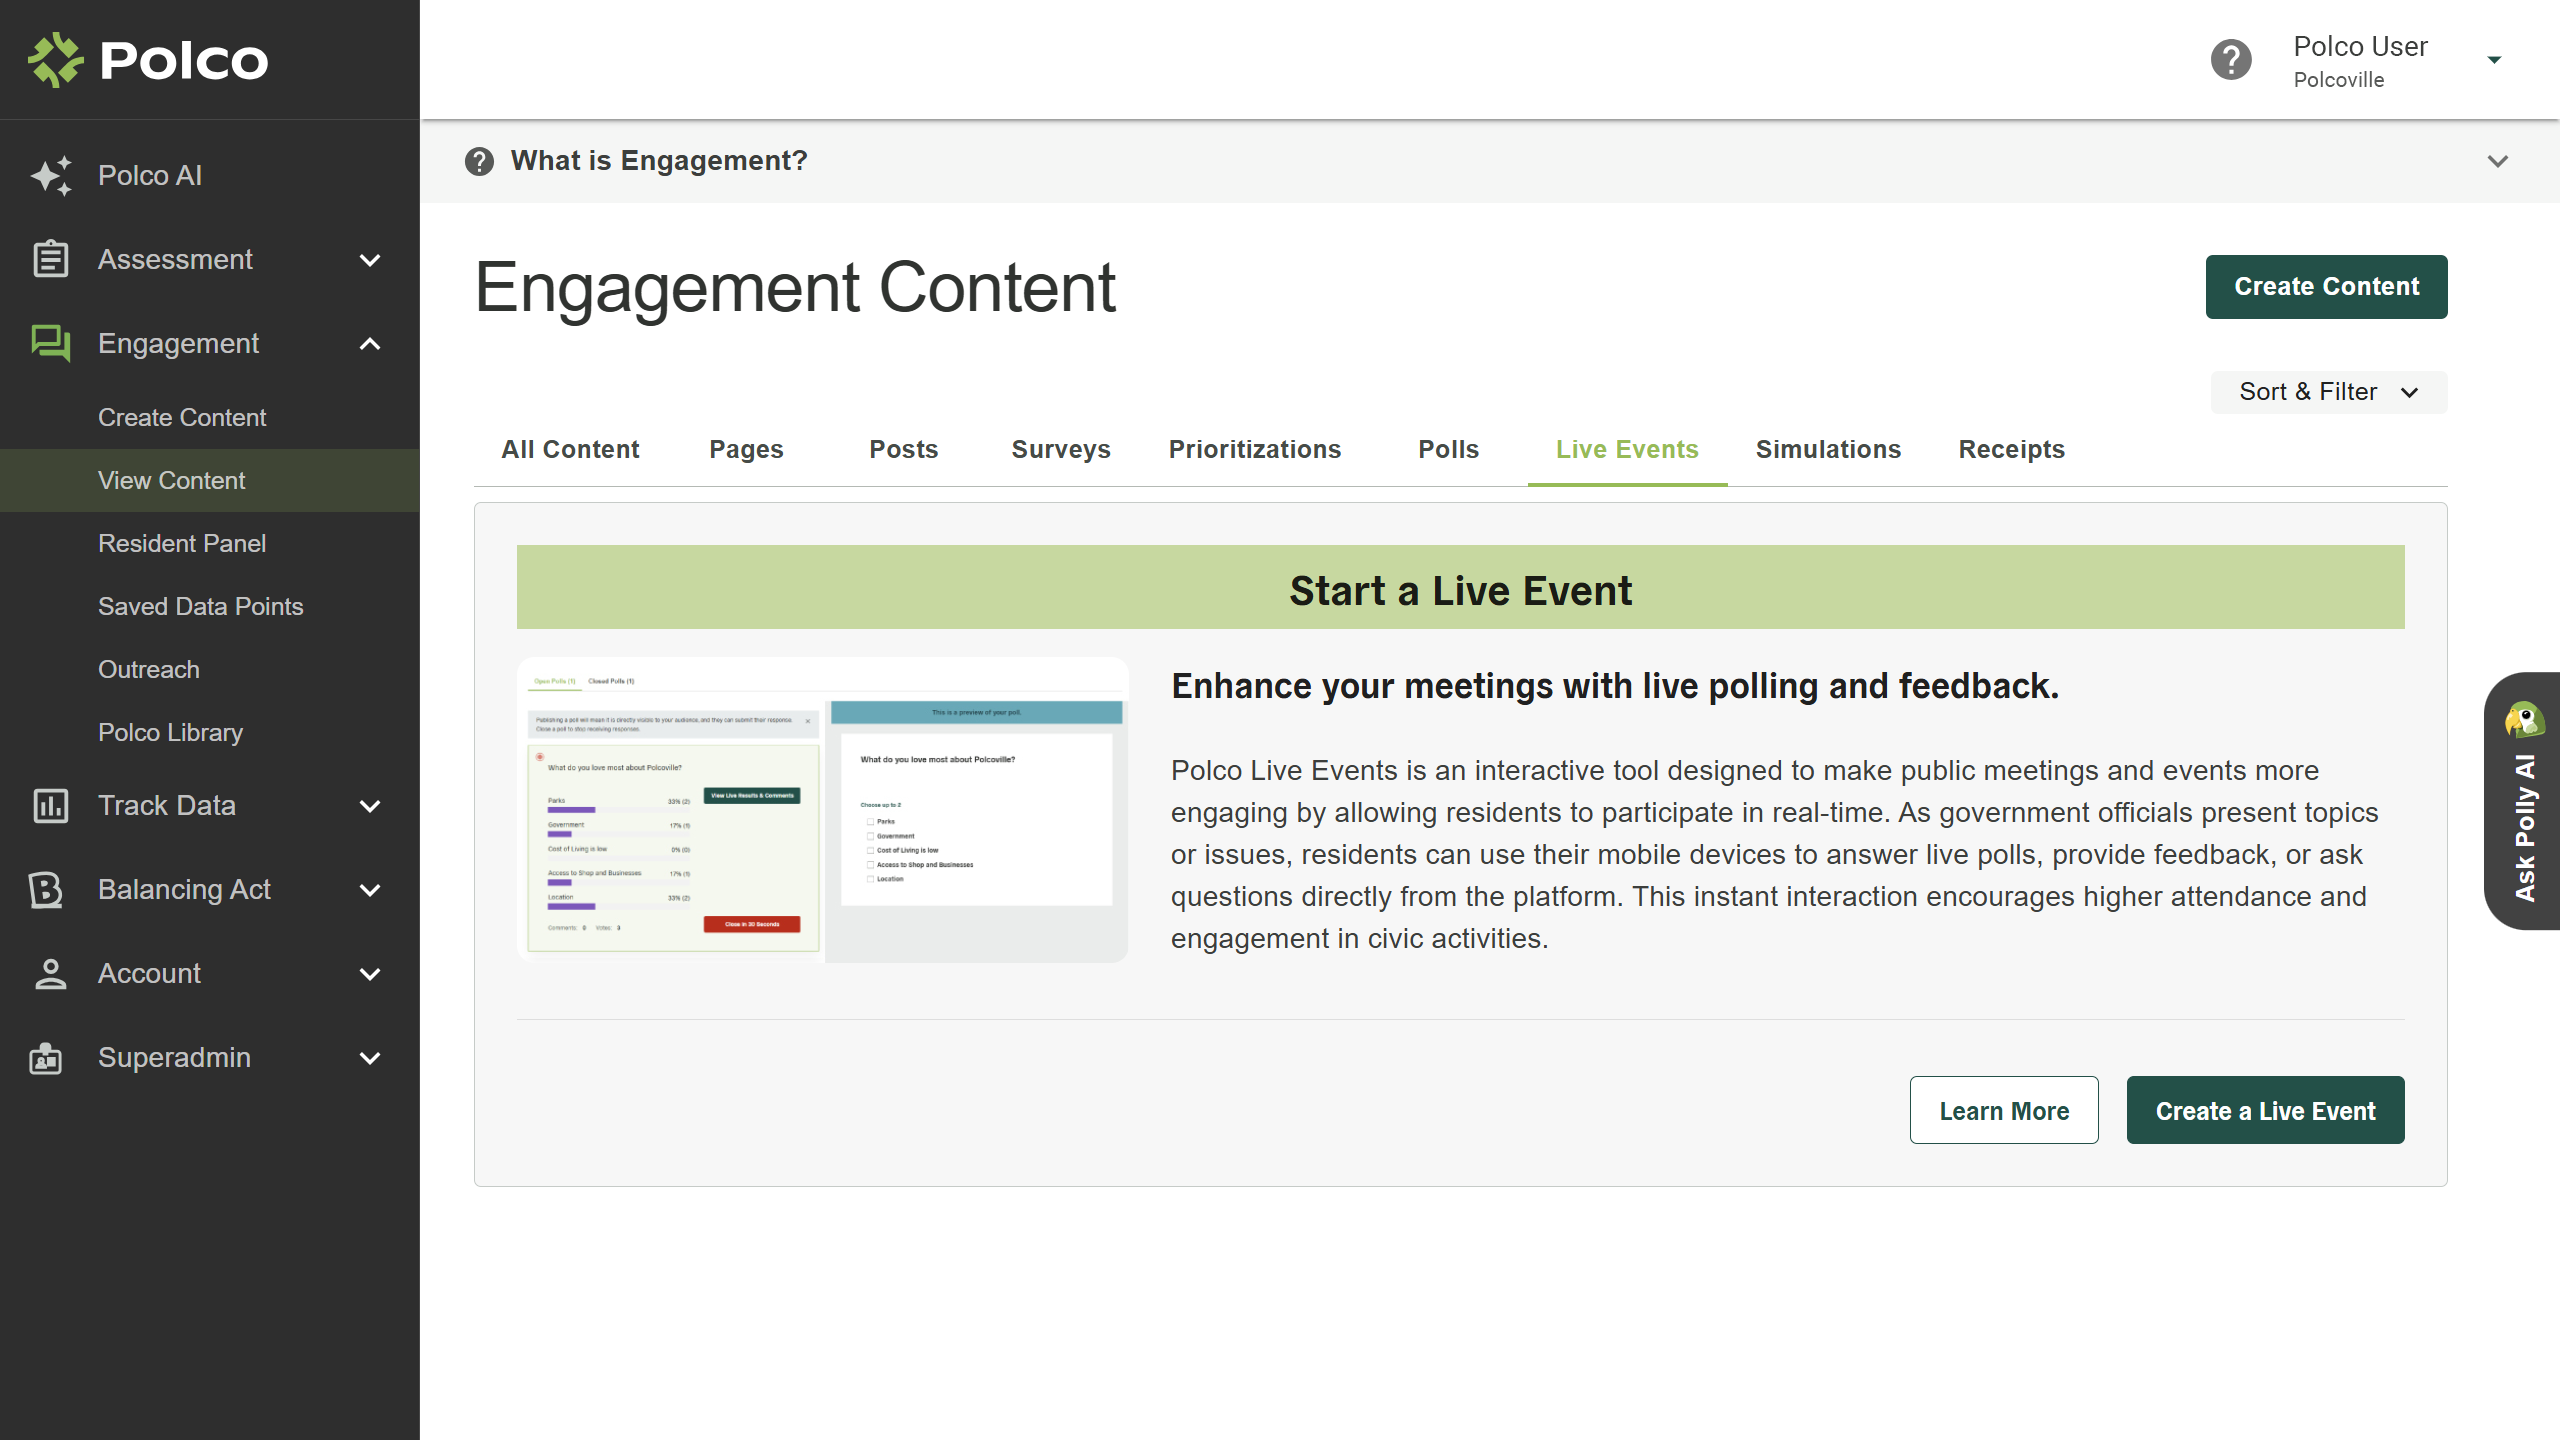Click the live polling preview thumbnail
Viewport: 2560px width, 1440px height.
(x=822, y=810)
